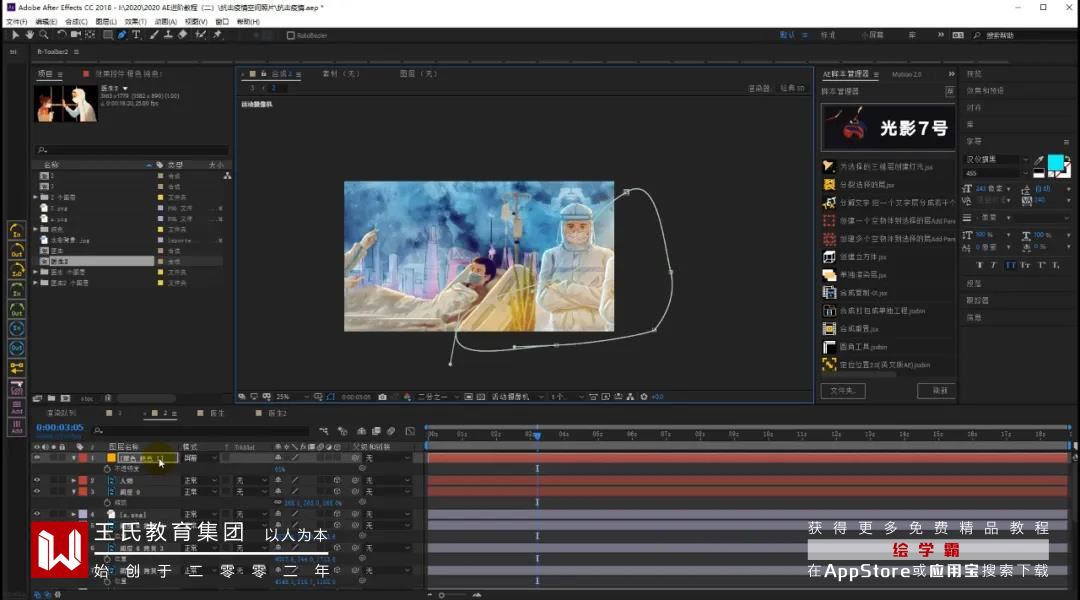This screenshot has height=600, width=1080.
Task: Open the 文件(F) menu
Action: pos(17,21)
